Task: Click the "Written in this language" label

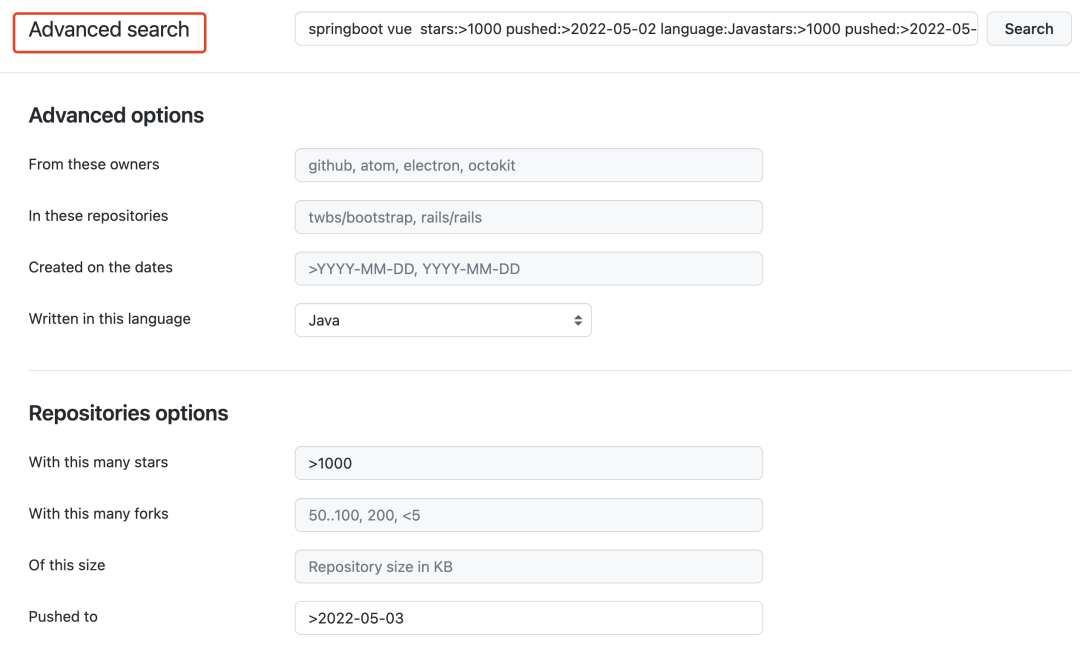Action: pyautogui.click(x=110, y=319)
